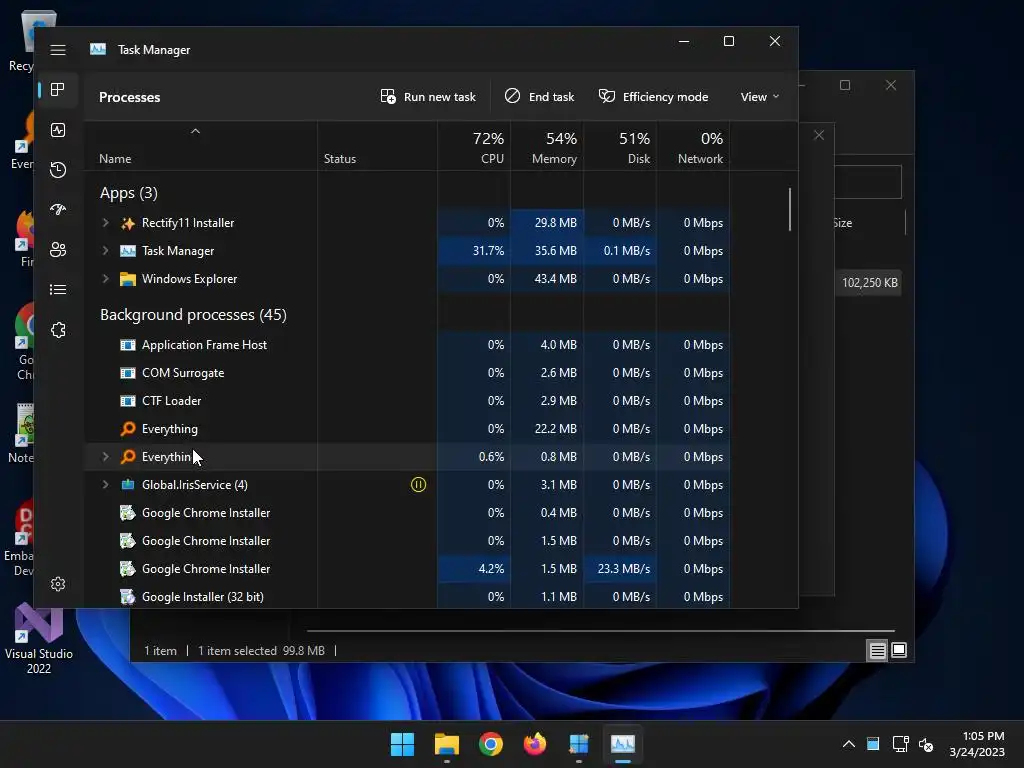
Task: Open the Performance page in sidebar
Action: click(x=58, y=130)
